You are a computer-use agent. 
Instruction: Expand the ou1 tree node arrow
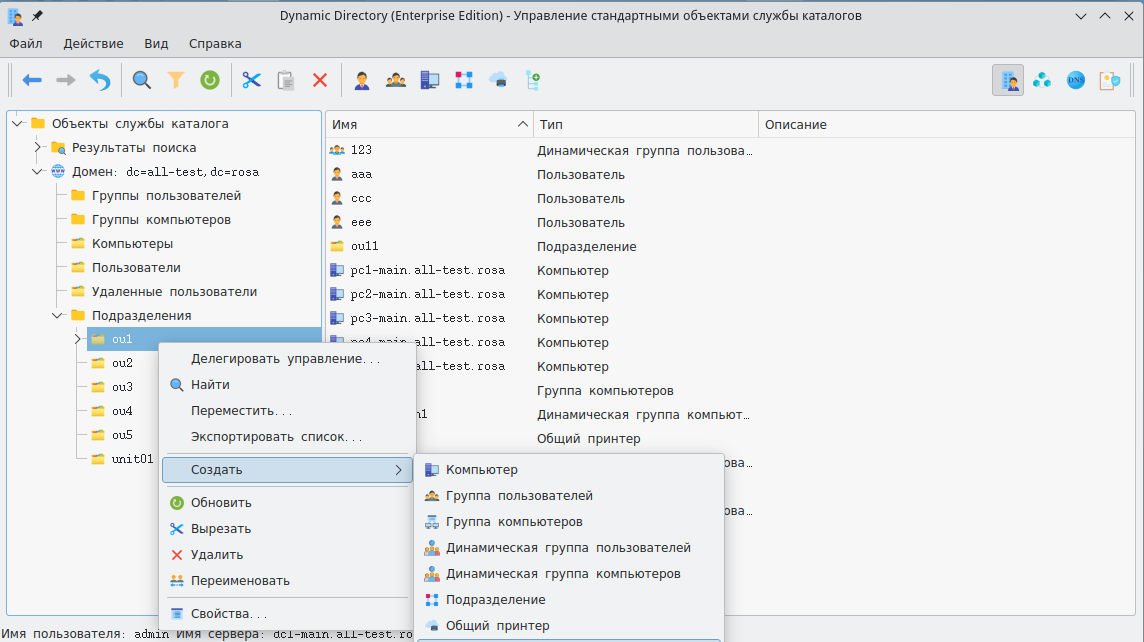(77, 340)
